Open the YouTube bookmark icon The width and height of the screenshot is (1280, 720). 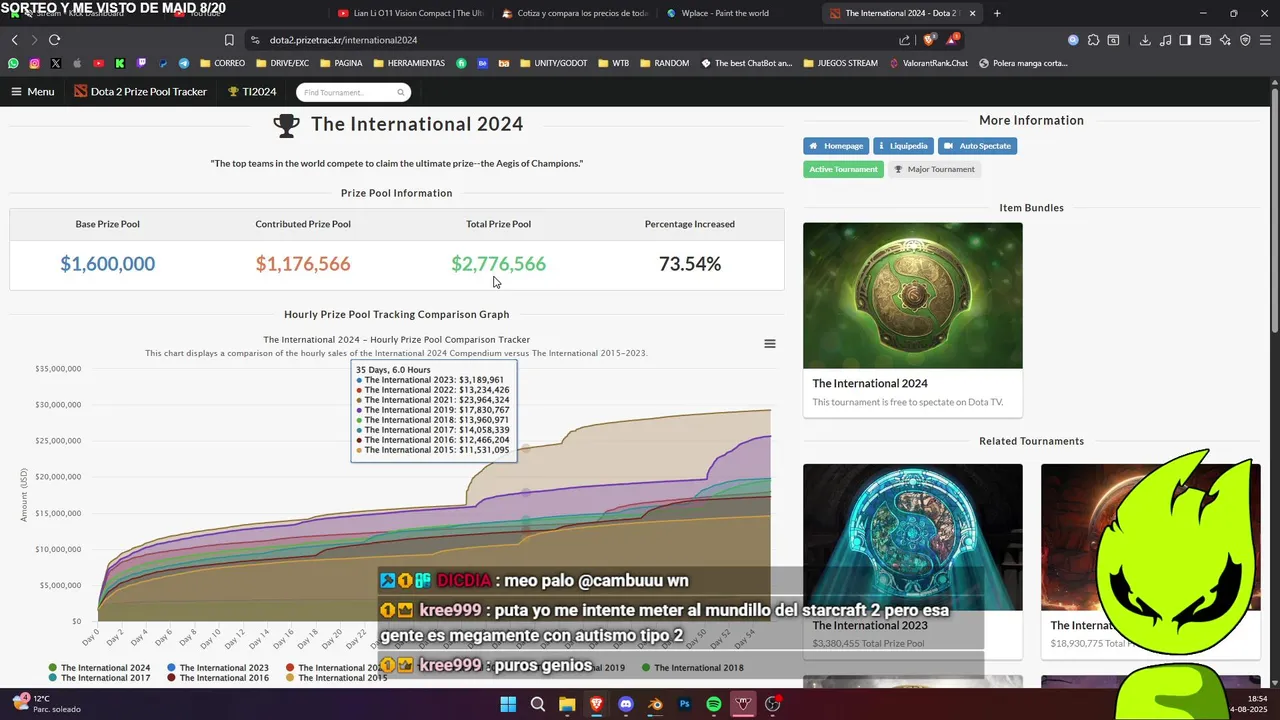[98, 63]
